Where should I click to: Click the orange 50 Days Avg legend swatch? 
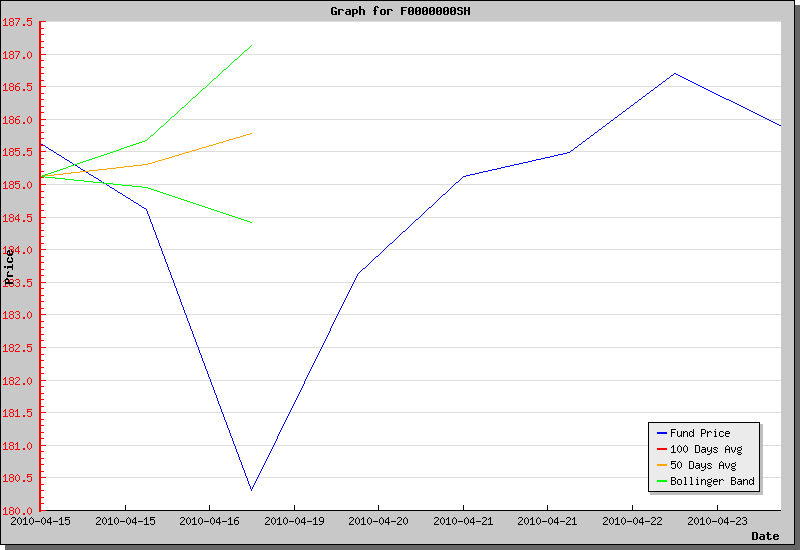661,466
